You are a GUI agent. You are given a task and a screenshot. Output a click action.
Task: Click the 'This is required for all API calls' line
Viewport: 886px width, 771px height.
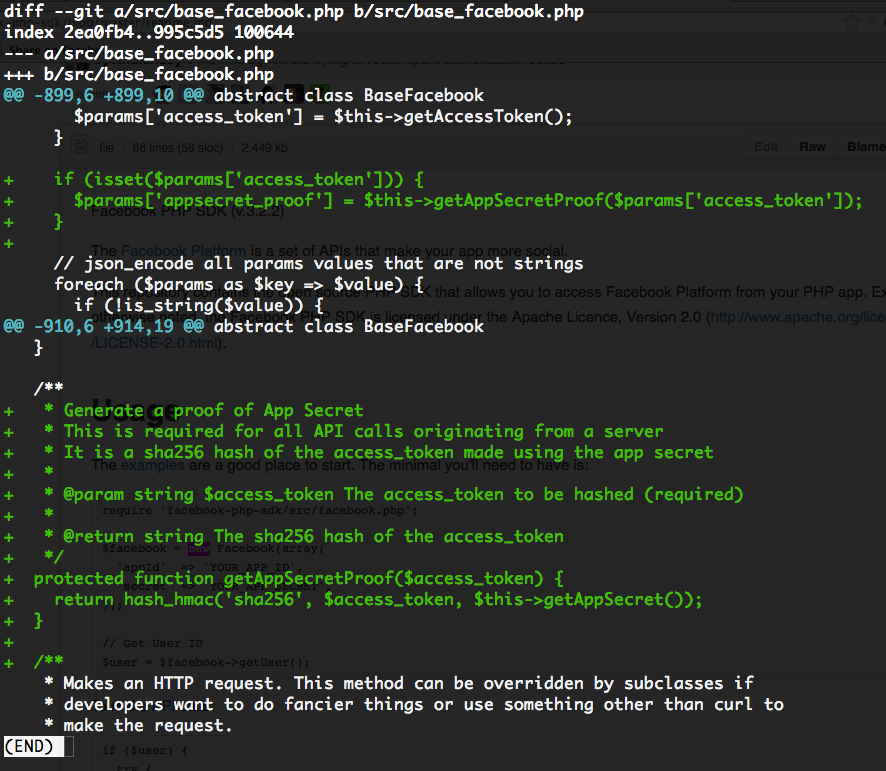[354, 431]
